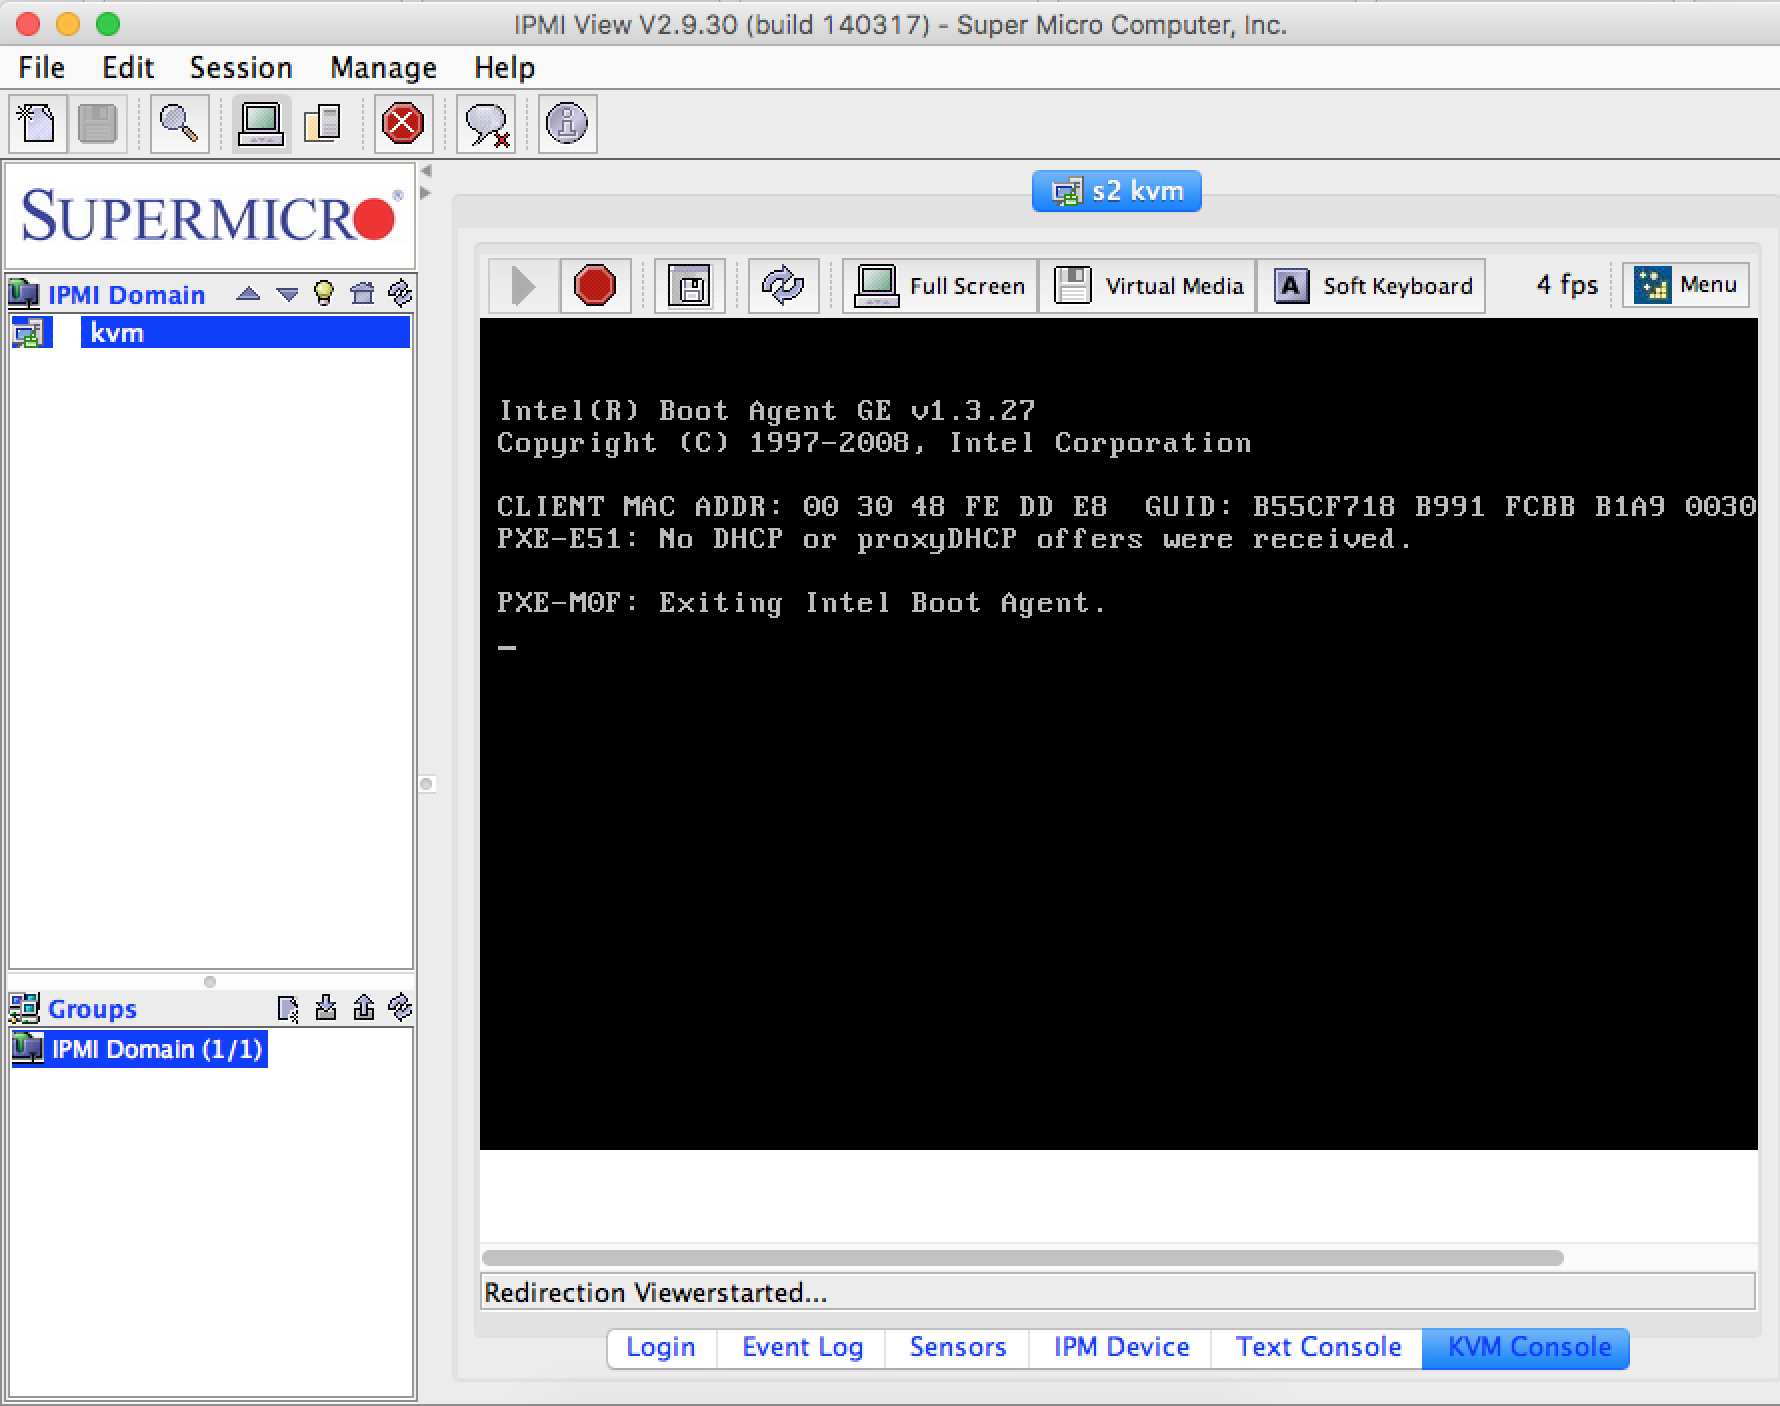The height and width of the screenshot is (1406, 1780).
Task: Click the Redirection Viewerstarted status text
Action: click(x=655, y=1293)
